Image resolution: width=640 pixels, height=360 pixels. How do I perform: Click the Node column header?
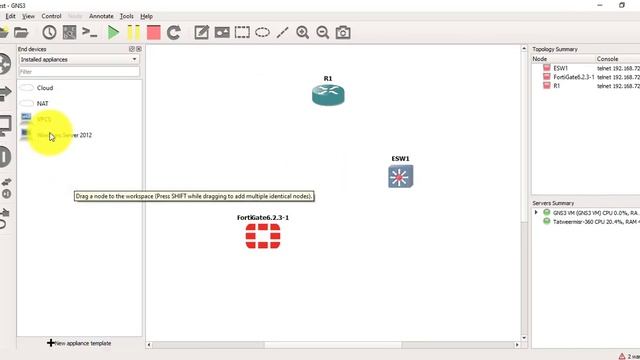[563, 59]
